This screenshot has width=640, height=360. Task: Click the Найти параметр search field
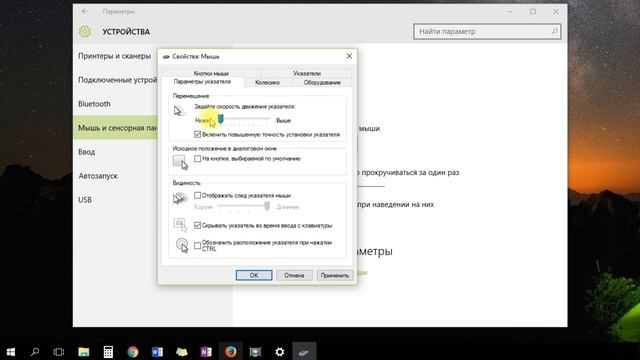point(487,31)
